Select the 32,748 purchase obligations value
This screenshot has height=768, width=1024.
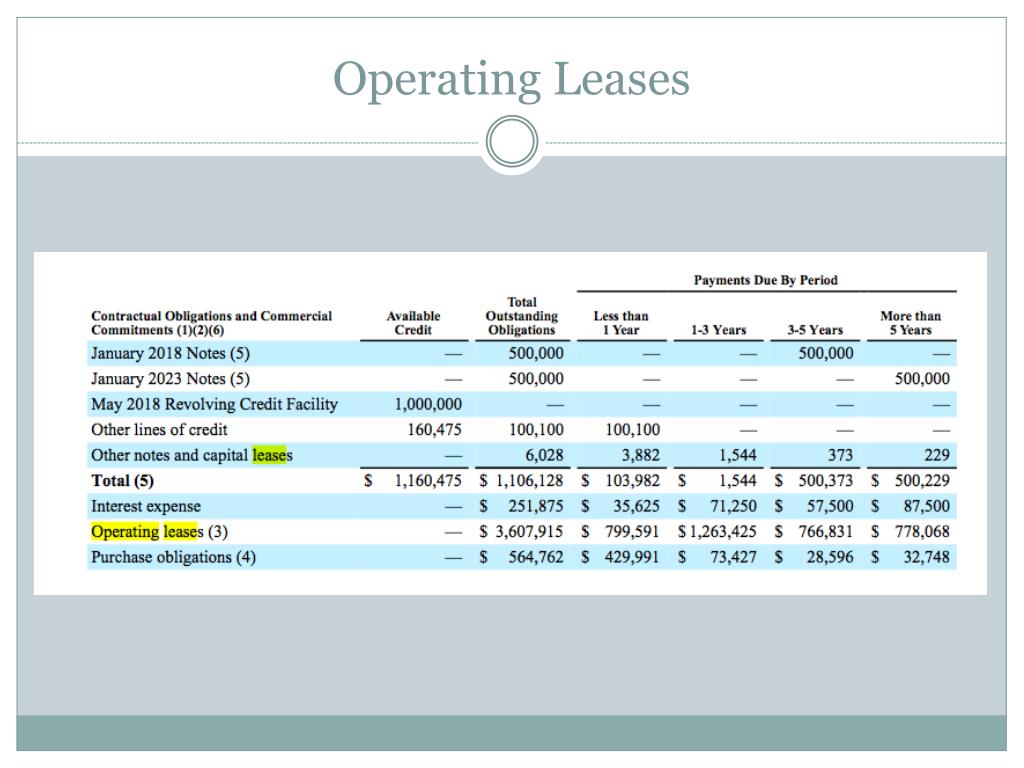[x=927, y=557]
